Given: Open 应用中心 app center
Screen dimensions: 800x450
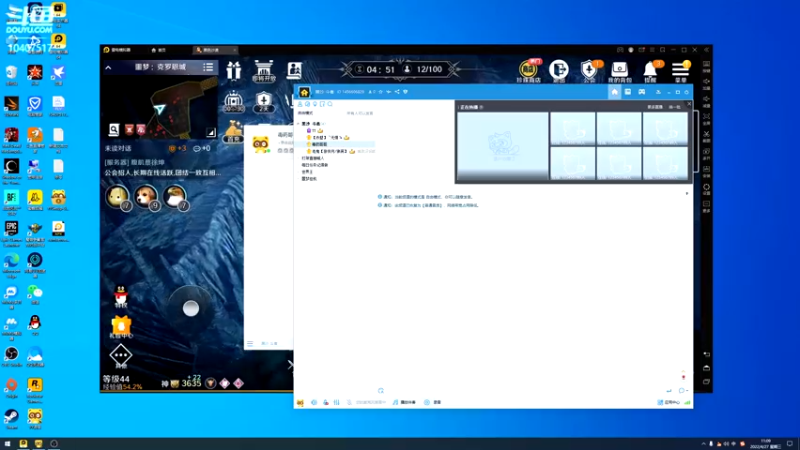Looking at the screenshot, I should [669, 403].
